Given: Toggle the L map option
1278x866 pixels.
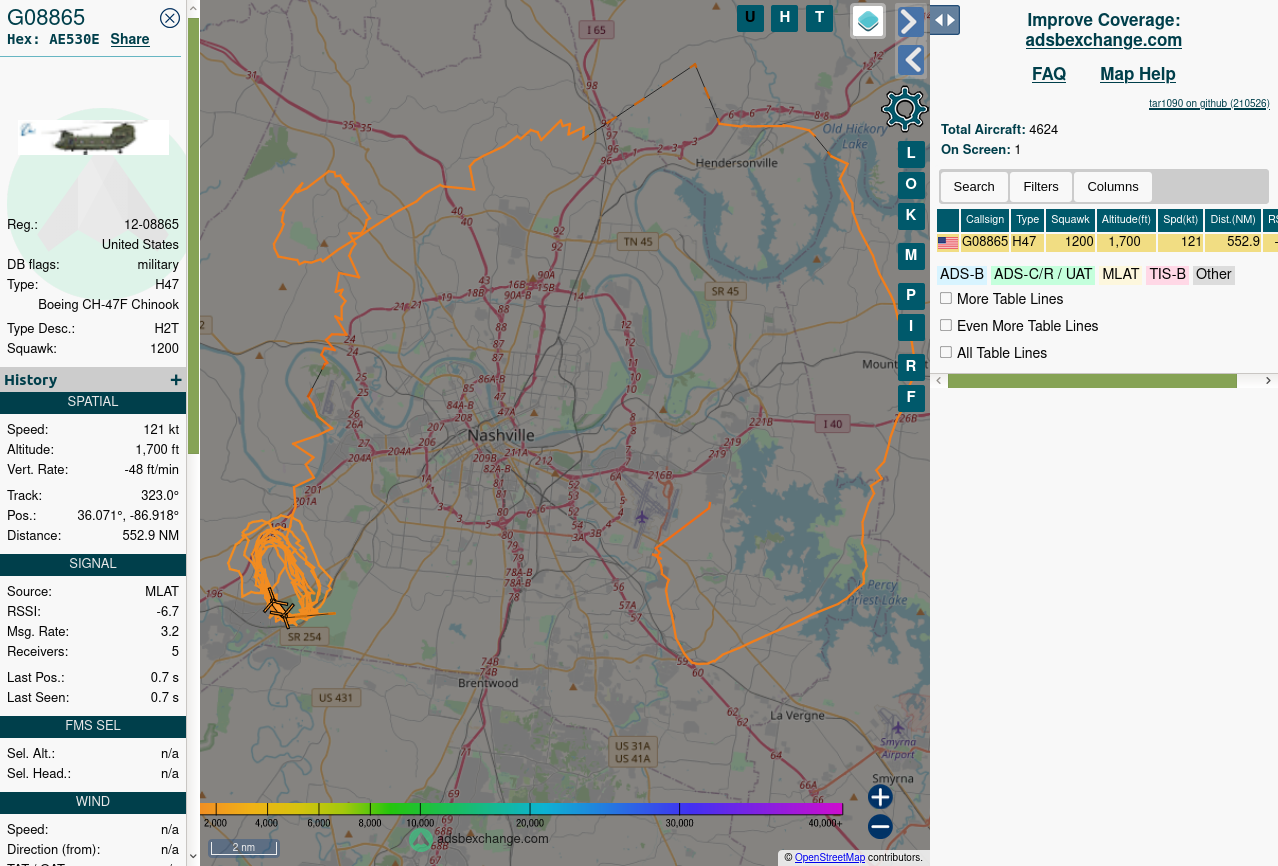Looking at the screenshot, I should click(911, 154).
